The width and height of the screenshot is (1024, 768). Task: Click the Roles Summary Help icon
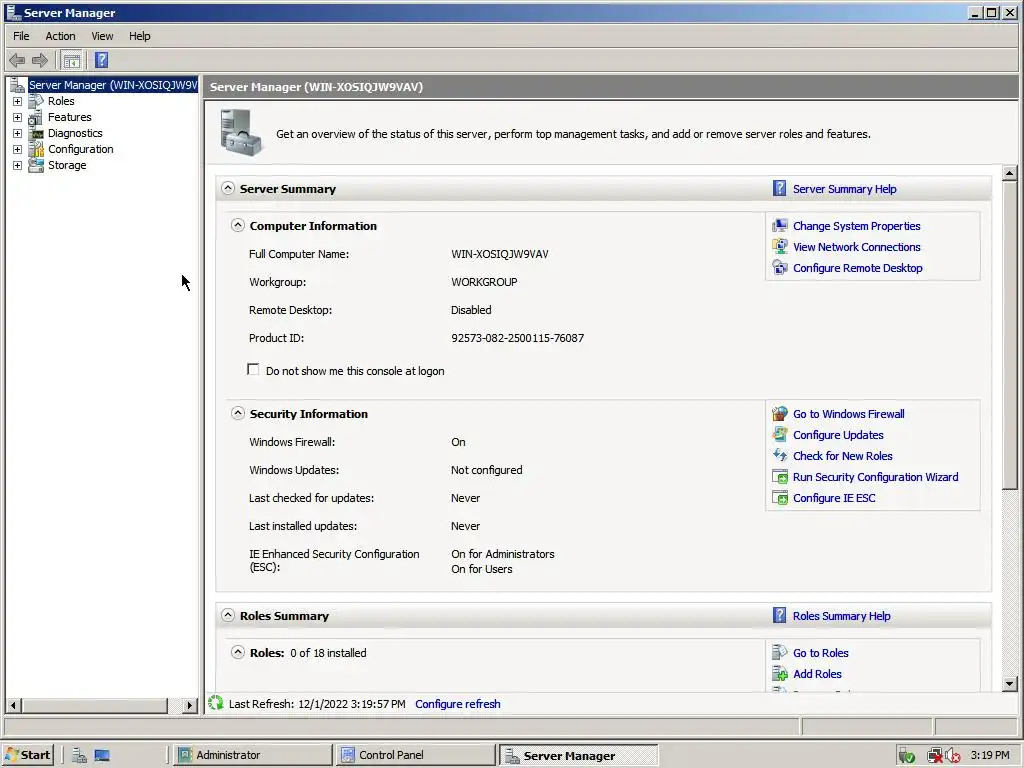coord(779,616)
